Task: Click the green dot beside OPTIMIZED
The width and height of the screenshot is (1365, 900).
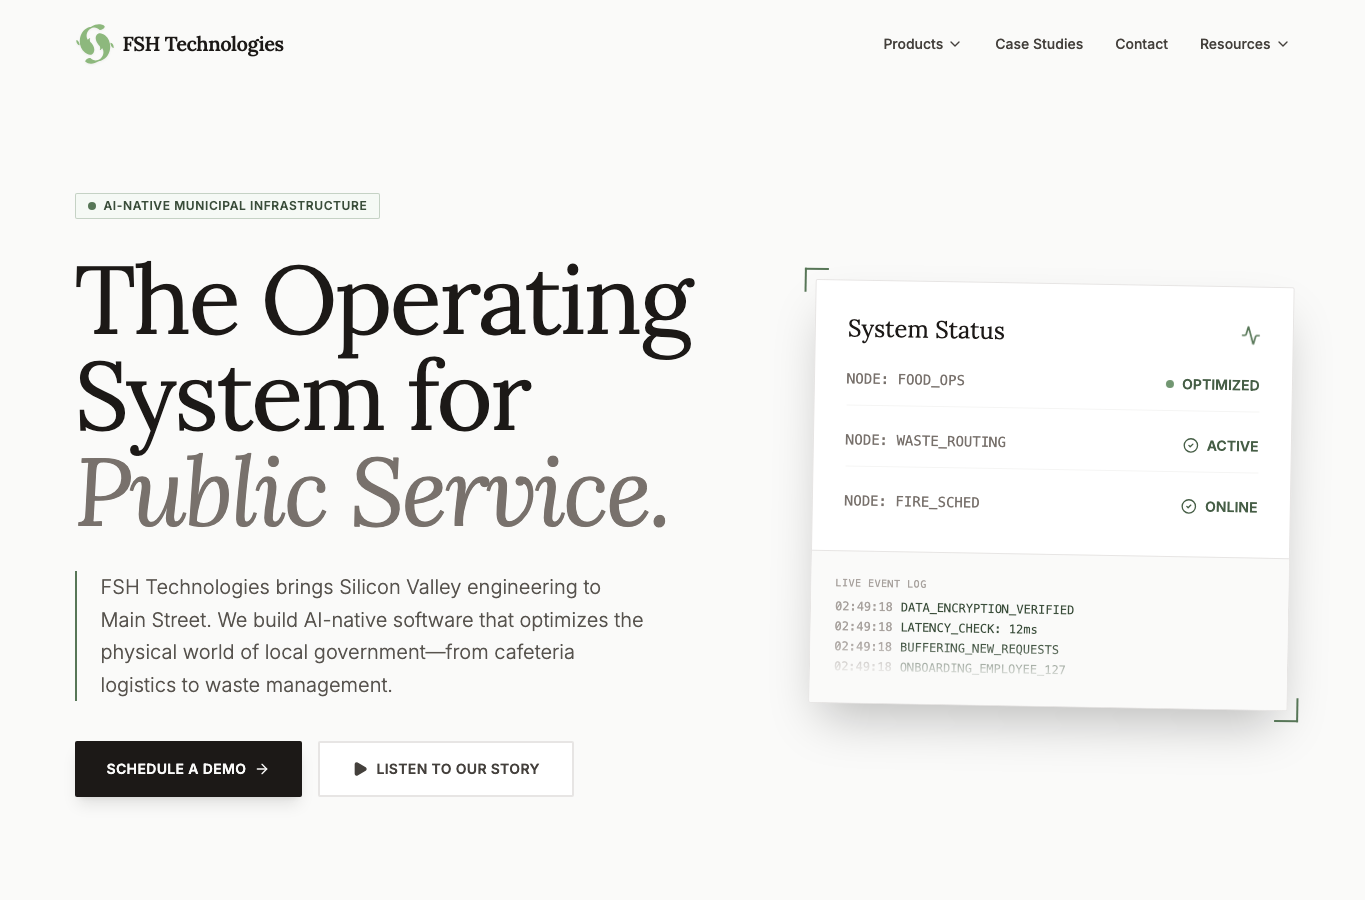Action: 1170,384
